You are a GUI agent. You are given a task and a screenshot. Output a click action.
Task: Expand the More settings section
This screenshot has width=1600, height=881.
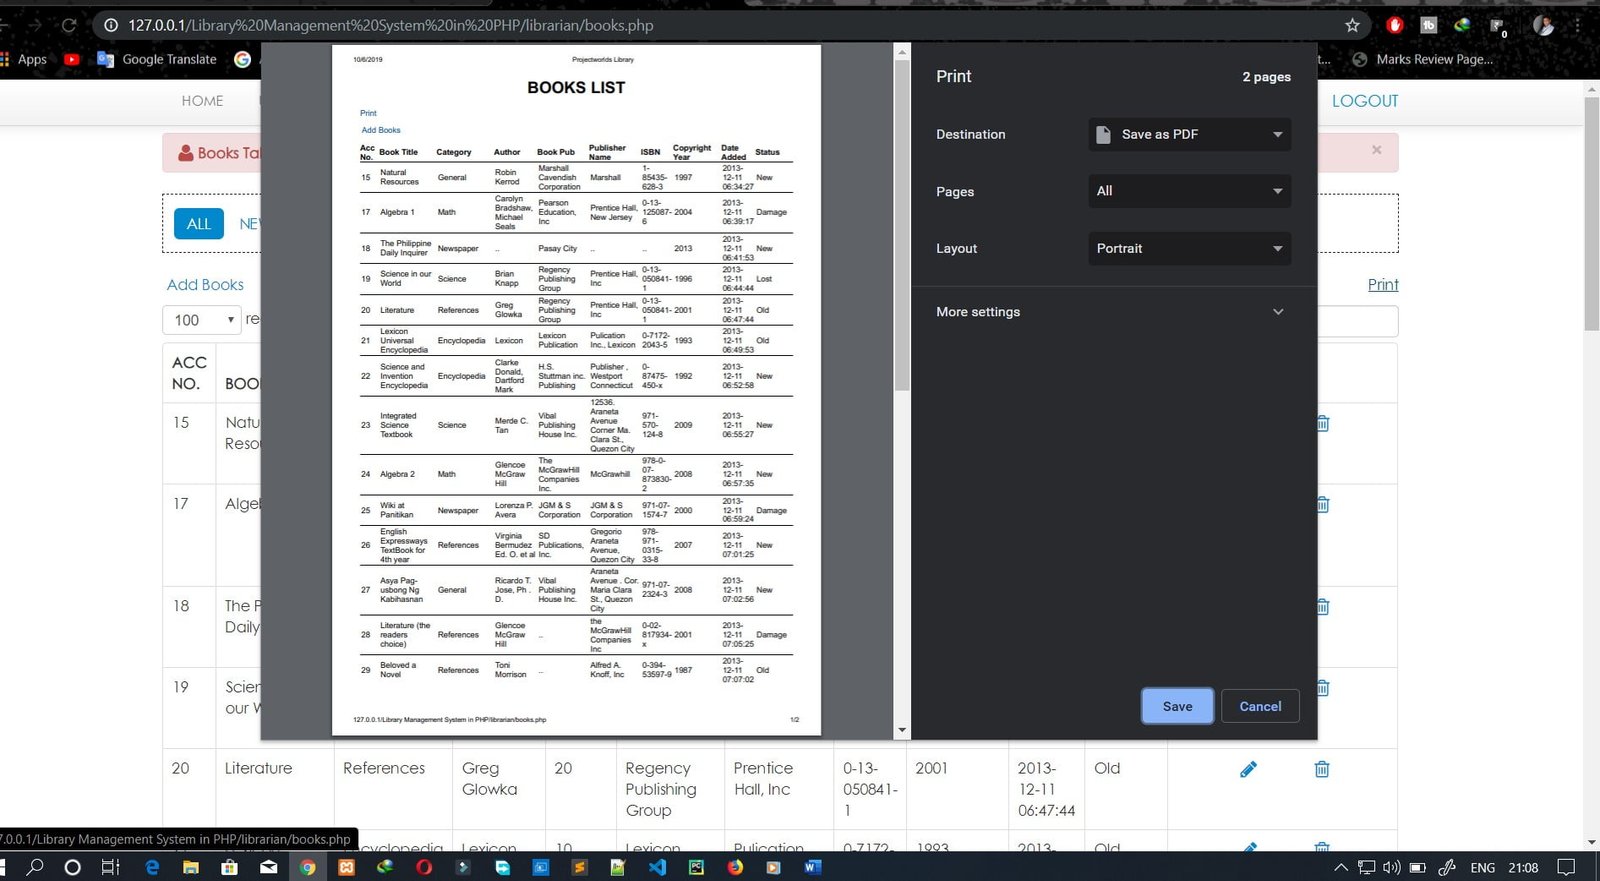tap(1110, 312)
